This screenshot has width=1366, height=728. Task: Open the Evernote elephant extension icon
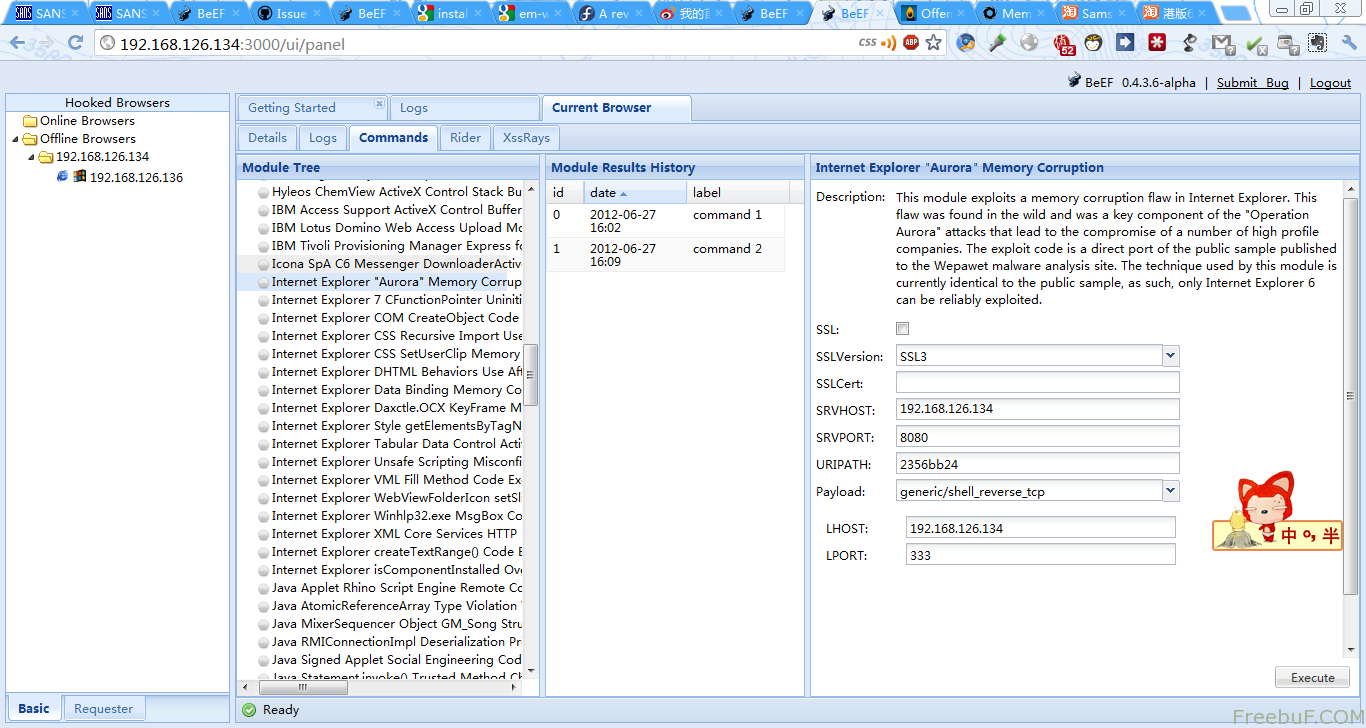click(x=1318, y=43)
